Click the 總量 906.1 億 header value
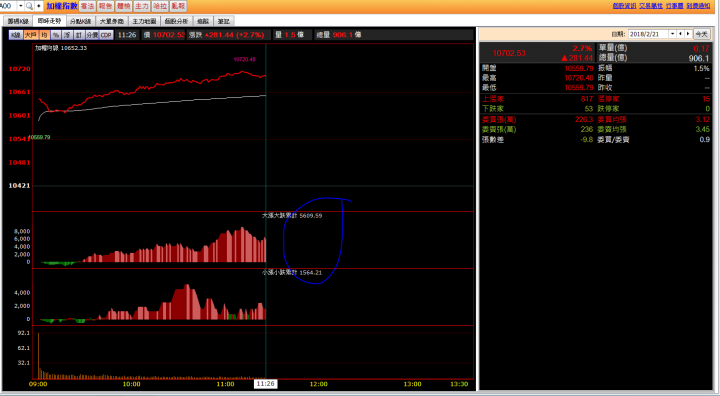This screenshot has width=720, height=396. pos(339,35)
